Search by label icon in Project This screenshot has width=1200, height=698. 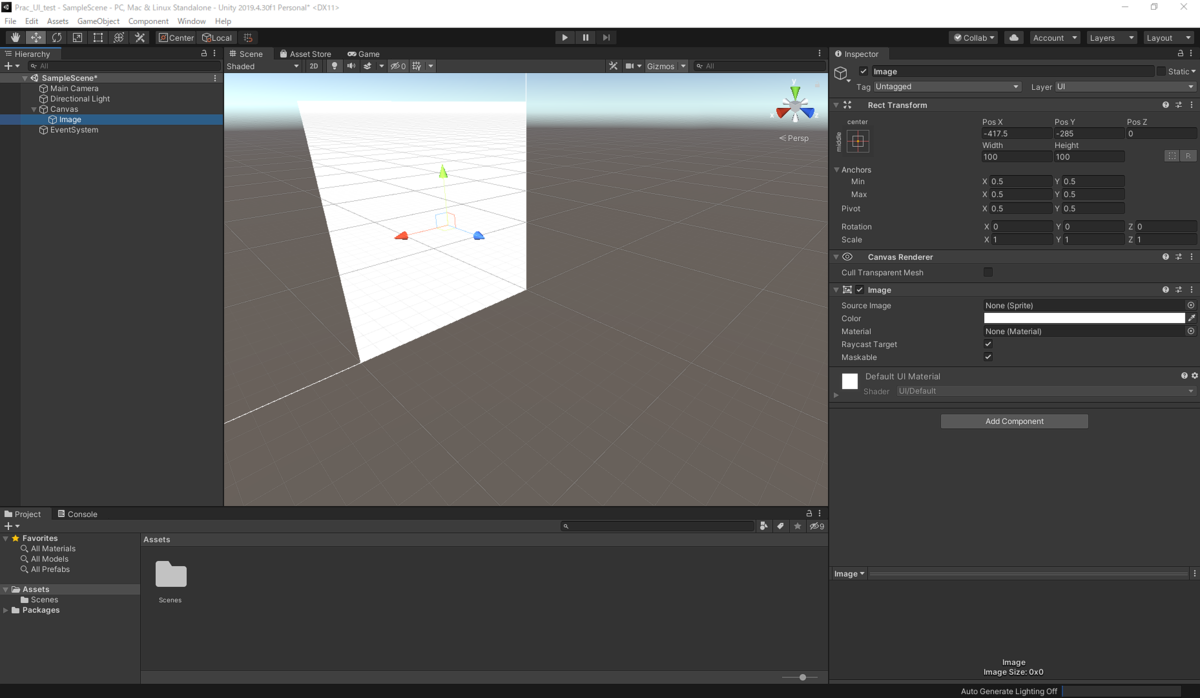click(x=781, y=526)
